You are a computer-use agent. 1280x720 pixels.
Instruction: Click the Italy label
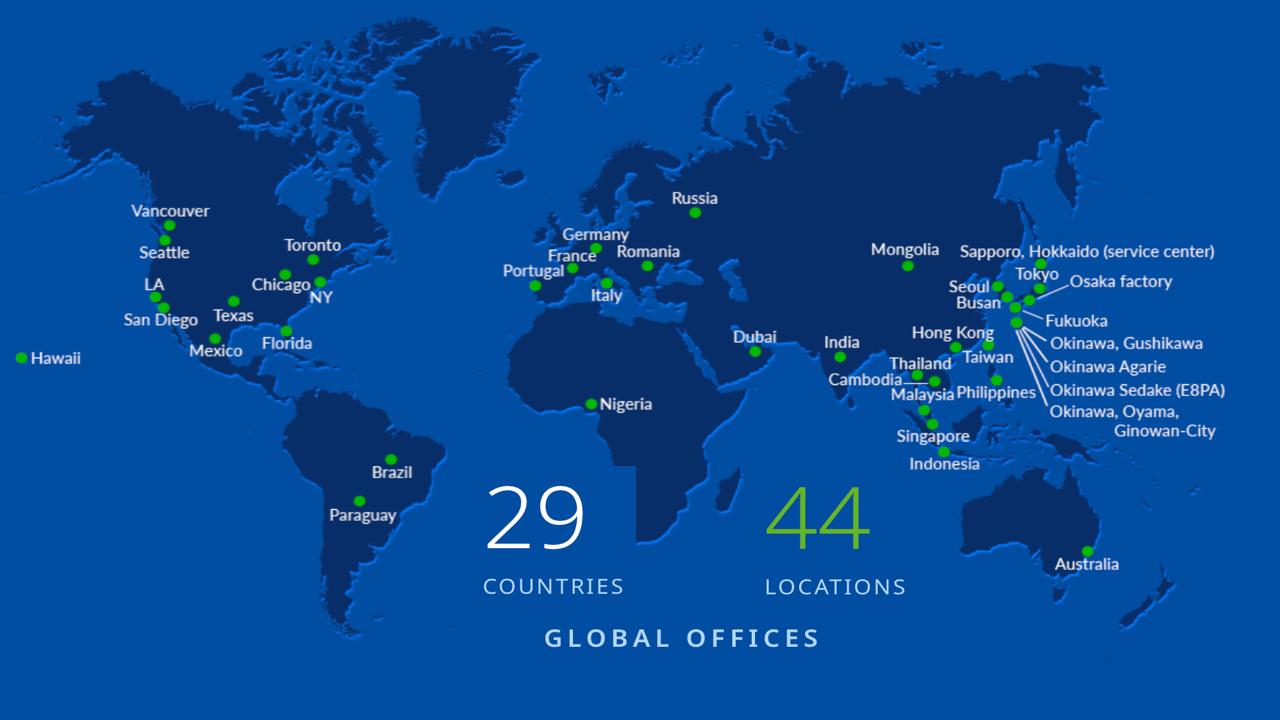click(606, 295)
